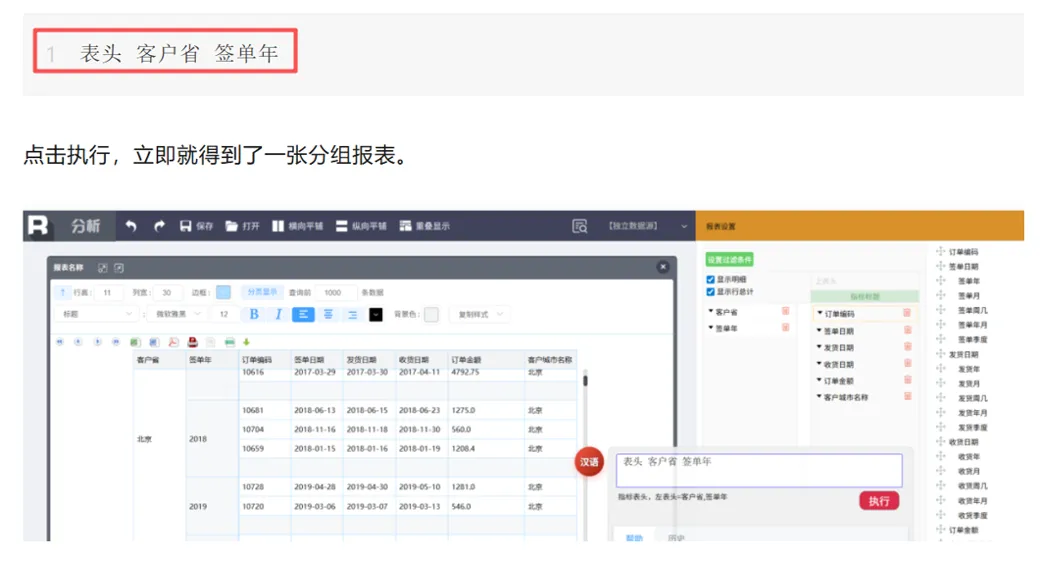Toggle italic formatting
This screenshot has height=570, width=1040.
click(279, 315)
